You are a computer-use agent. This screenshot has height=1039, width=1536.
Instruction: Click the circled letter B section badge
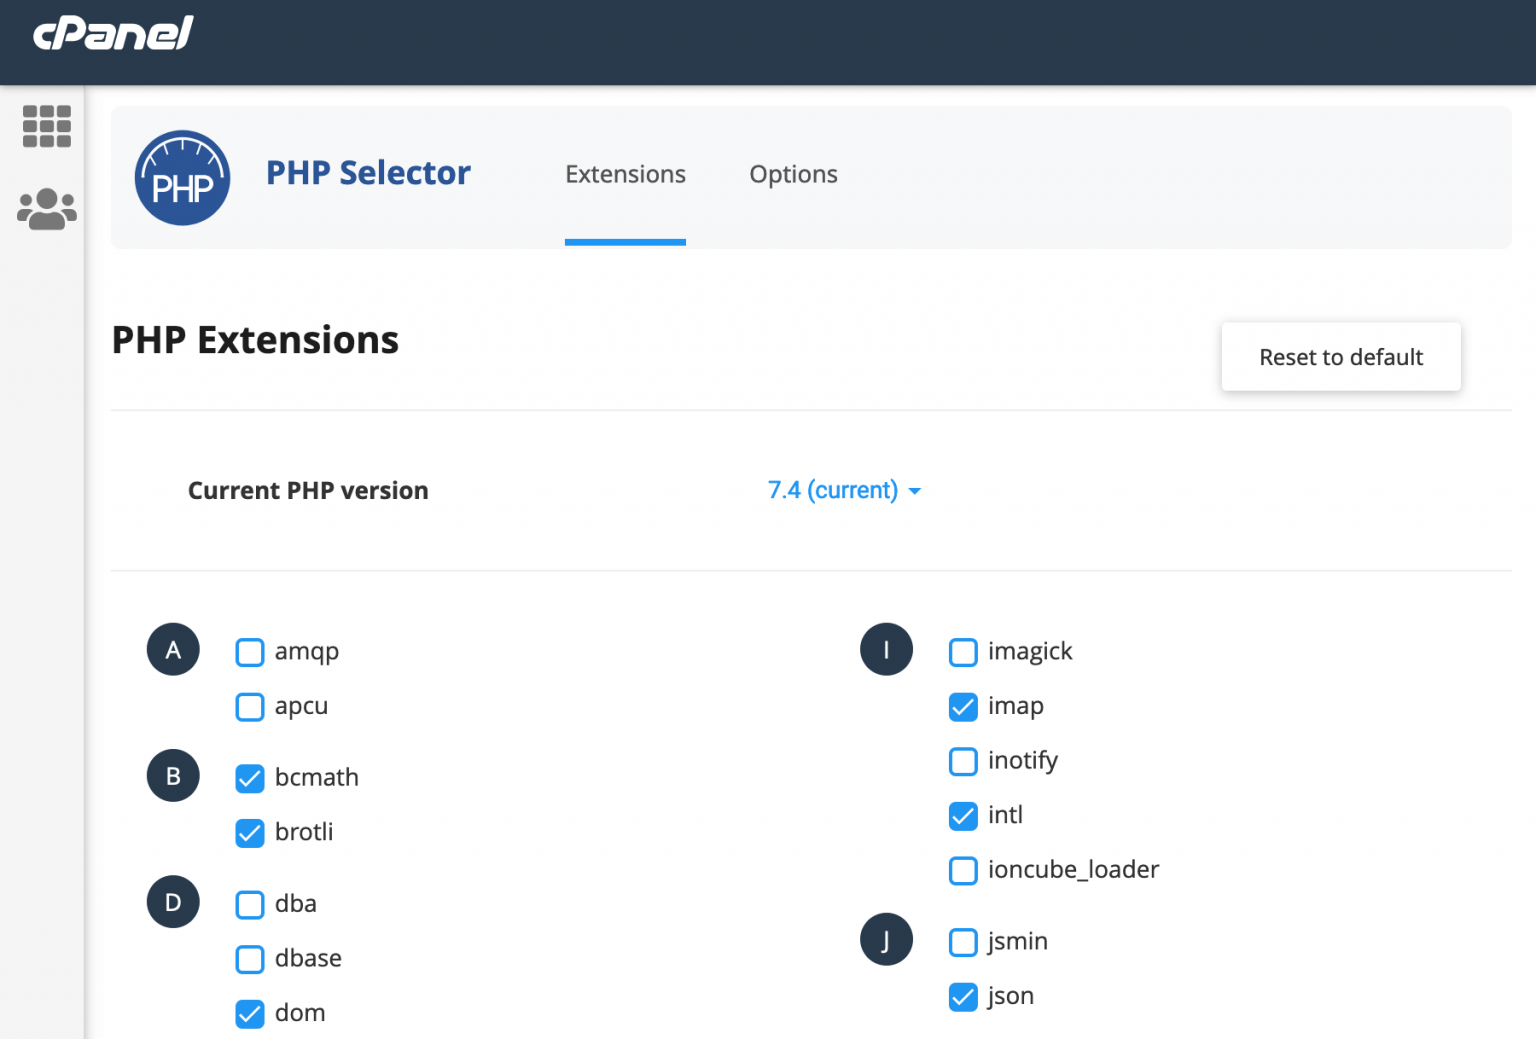coord(172,775)
